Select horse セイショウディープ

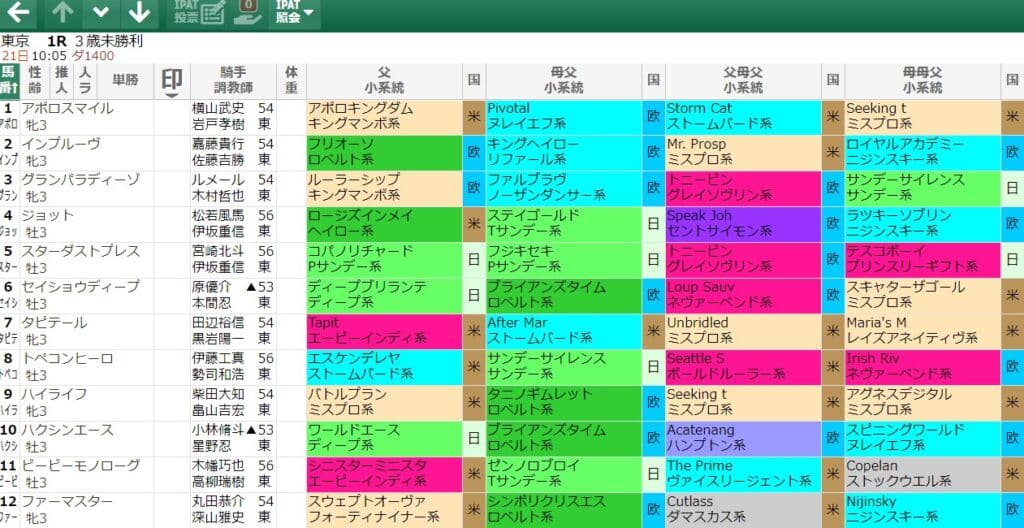[80, 287]
